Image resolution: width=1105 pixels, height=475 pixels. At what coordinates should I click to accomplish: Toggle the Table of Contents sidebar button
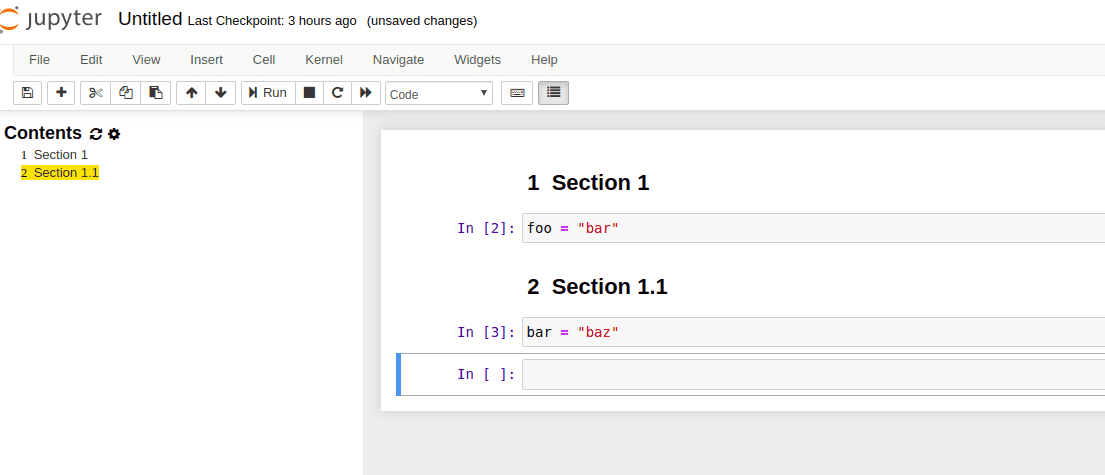click(553, 93)
